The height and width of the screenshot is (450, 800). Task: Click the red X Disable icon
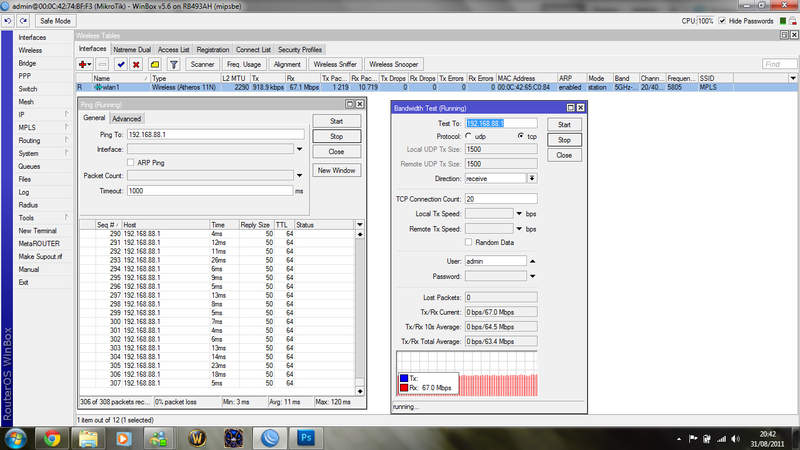click(x=135, y=64)
